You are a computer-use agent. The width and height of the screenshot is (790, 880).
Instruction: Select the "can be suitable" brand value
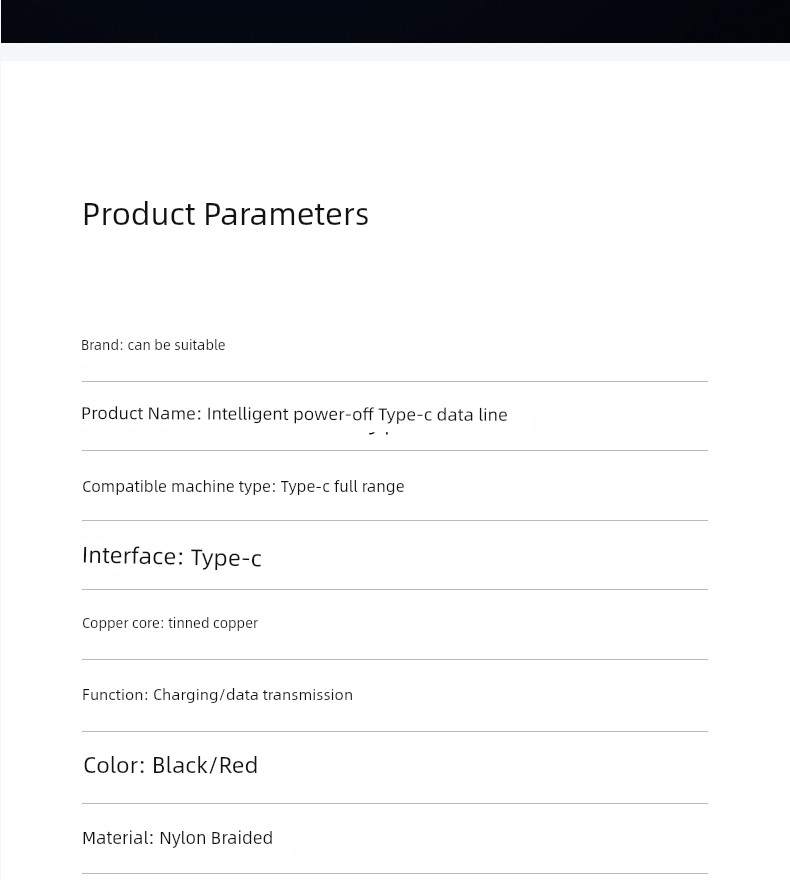pyautogui.click(x=176, y=345)
